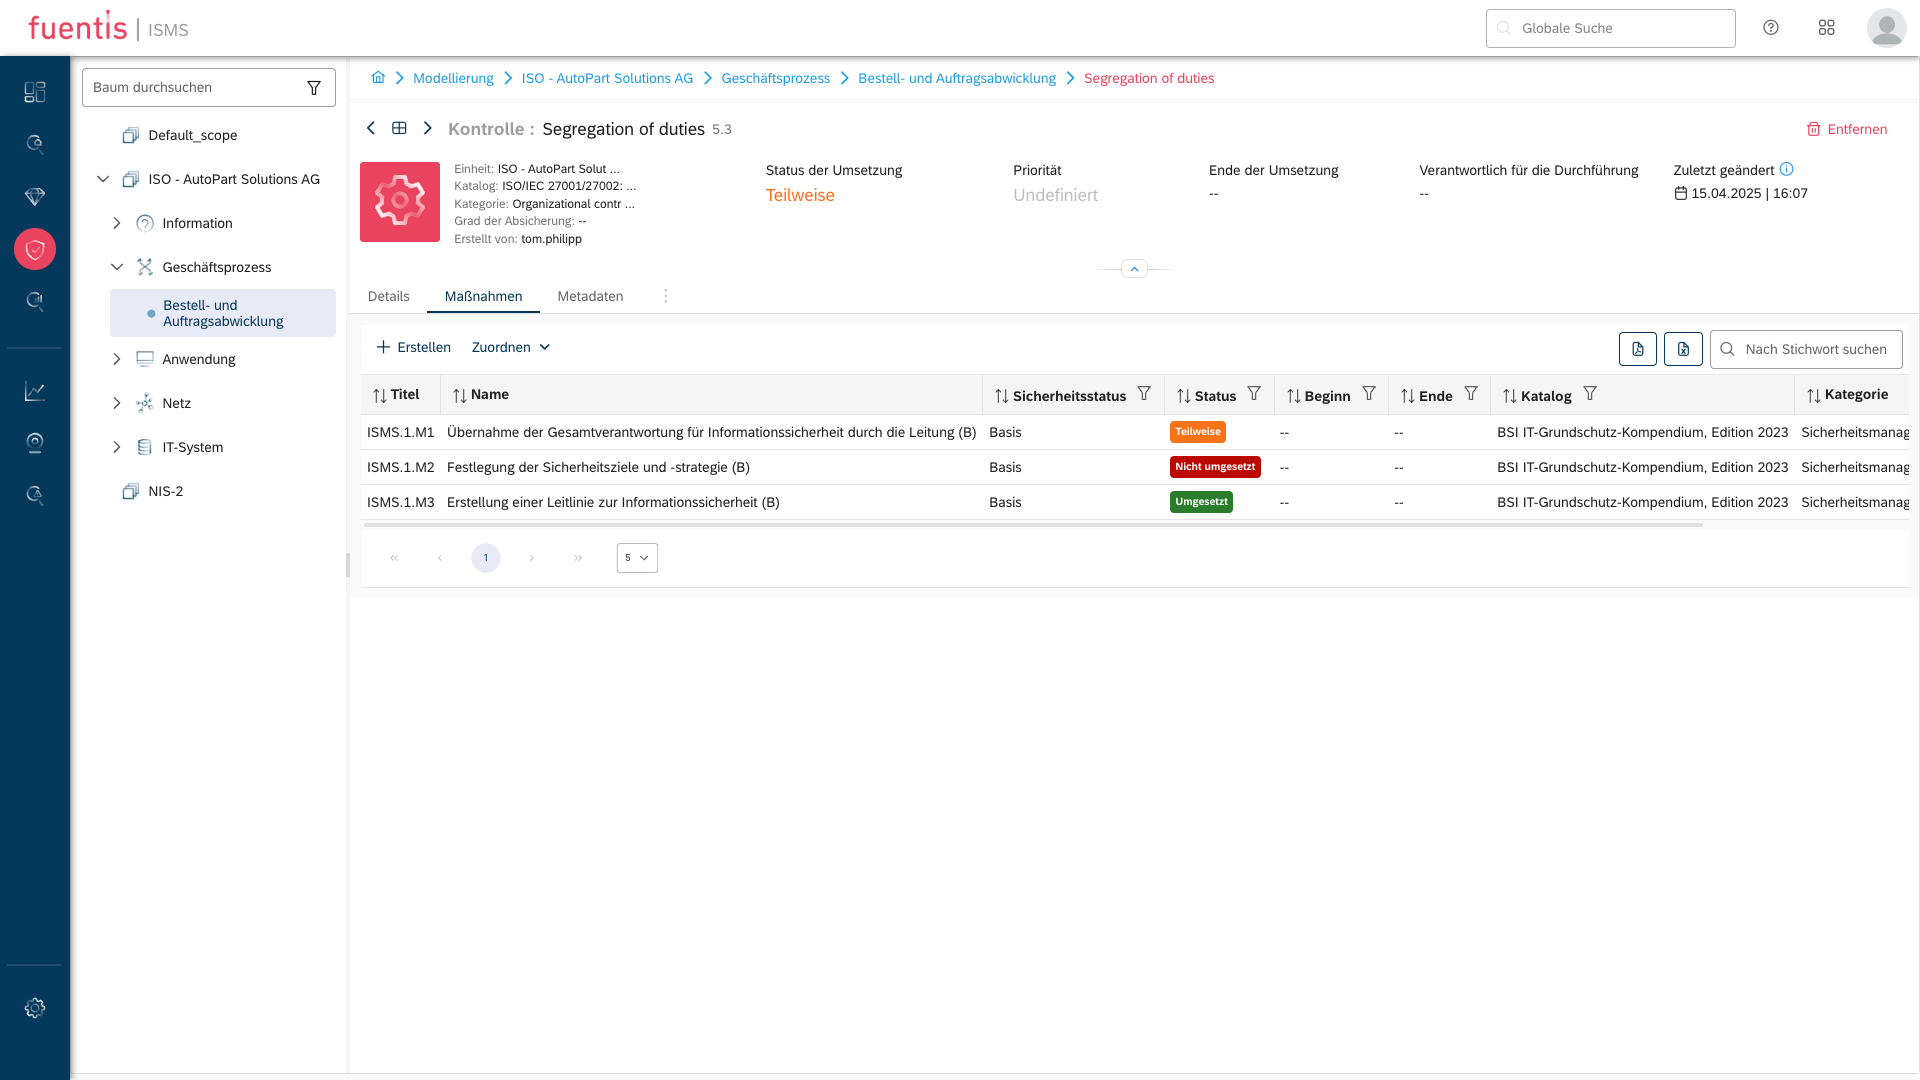Switch to the Details tab
The width and height of the screenshot is (1920, 1080).
[x=388, y=296]
